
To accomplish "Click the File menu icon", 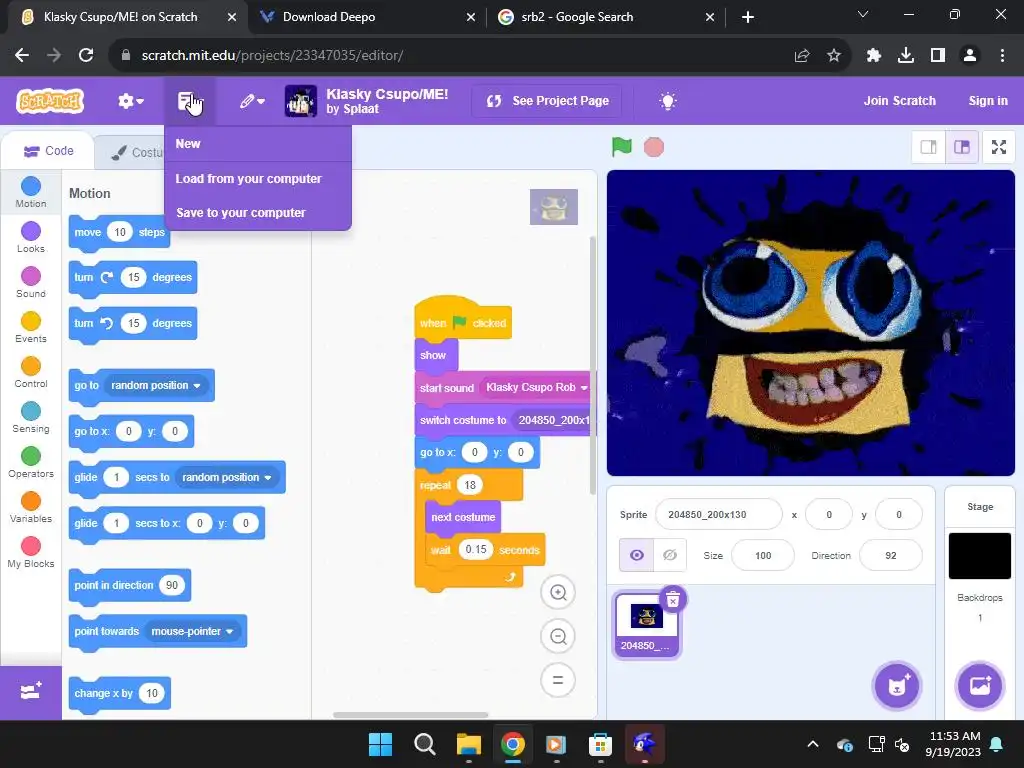I will [x=189, y=101].
